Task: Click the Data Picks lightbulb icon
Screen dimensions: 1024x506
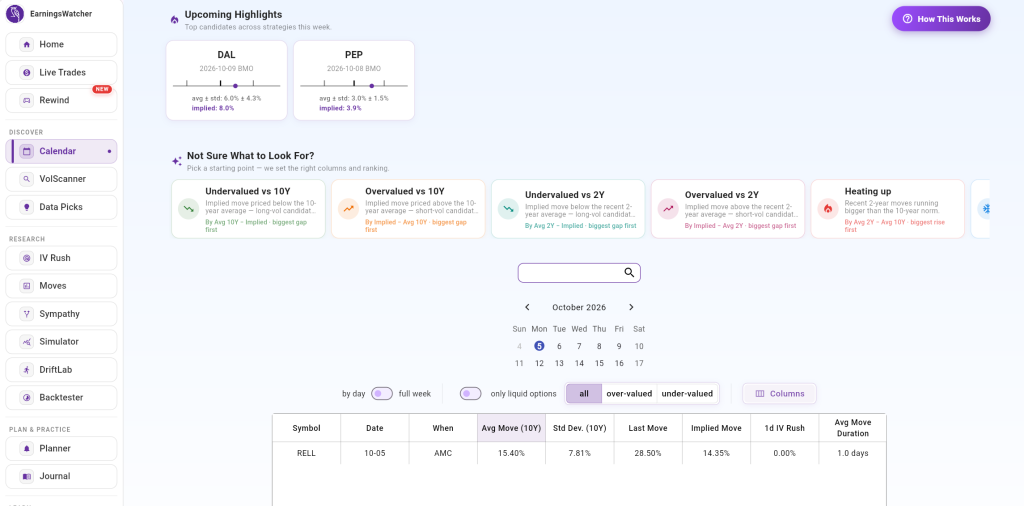Action: pos(27,207)
